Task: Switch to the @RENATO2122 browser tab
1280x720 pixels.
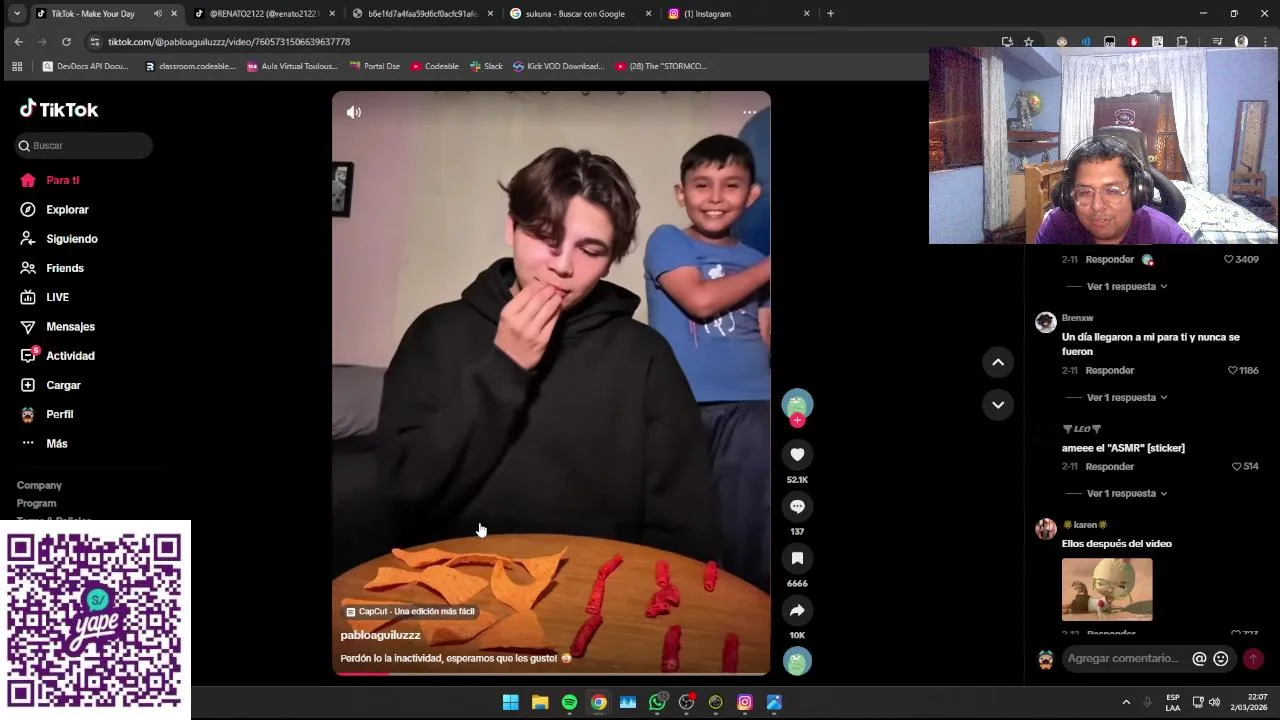Action: pyautogui.click(x=263, y=14)
